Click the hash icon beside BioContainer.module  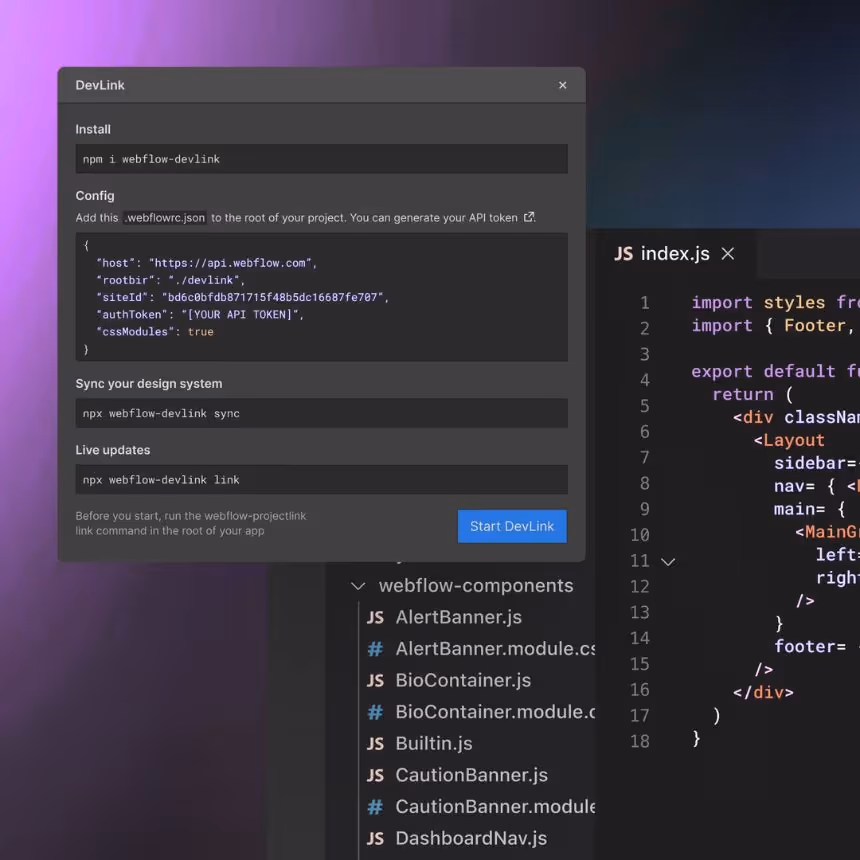(375, 712)
